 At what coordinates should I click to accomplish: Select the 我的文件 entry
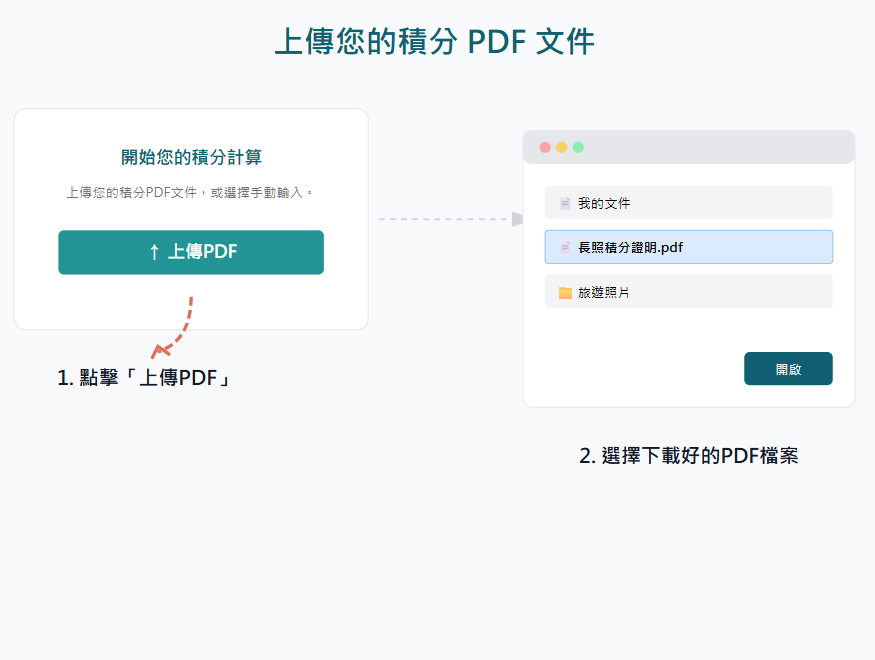pos(688,203)
